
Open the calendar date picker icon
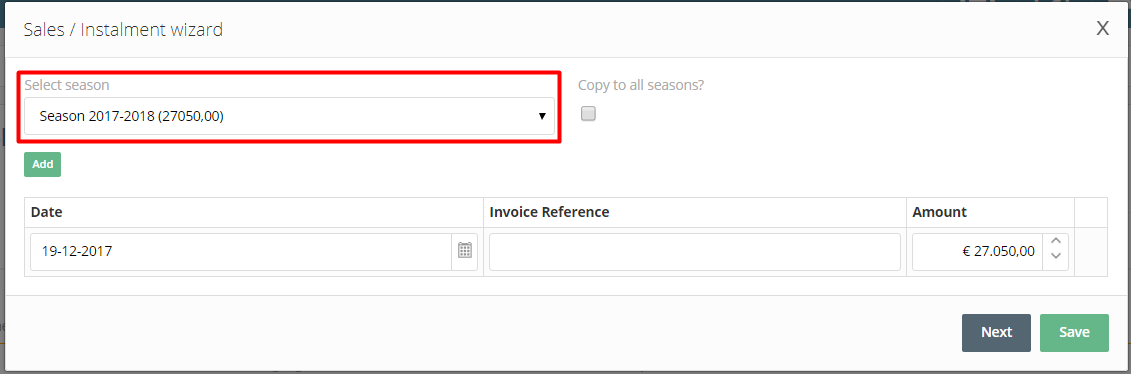pos(465,251)
